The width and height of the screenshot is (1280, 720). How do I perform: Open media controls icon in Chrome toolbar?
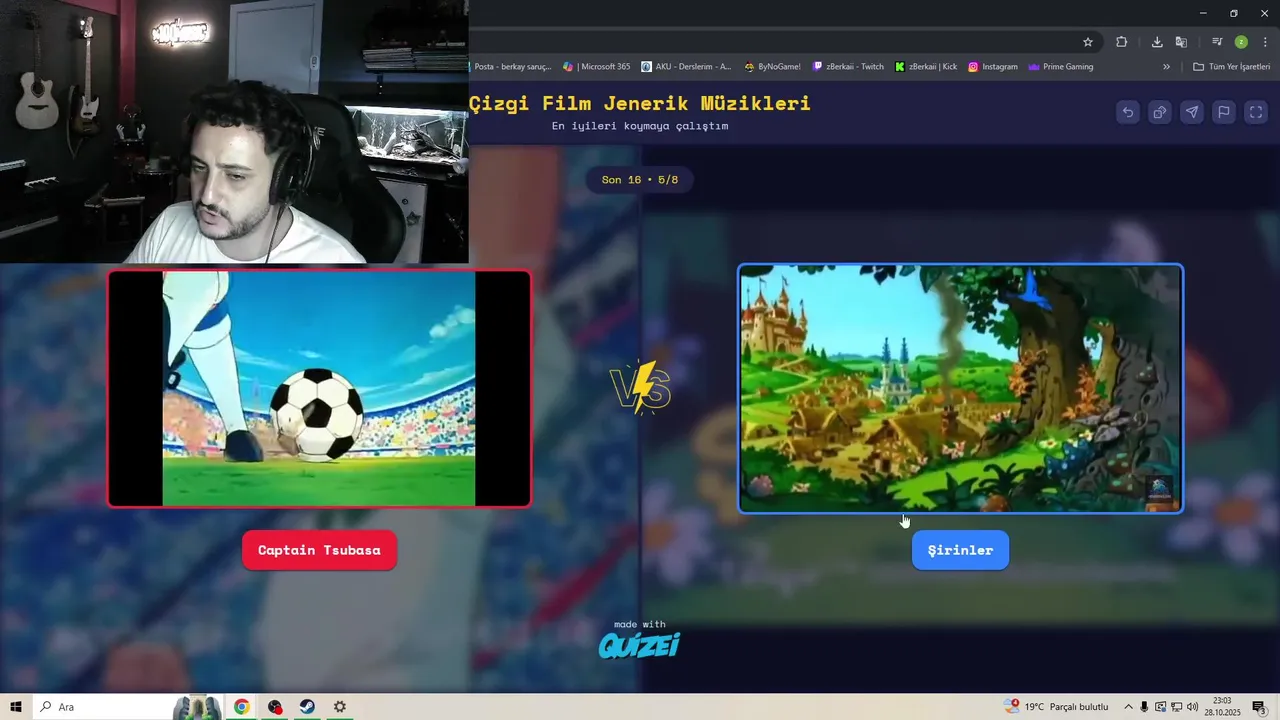coord(1217,42)
